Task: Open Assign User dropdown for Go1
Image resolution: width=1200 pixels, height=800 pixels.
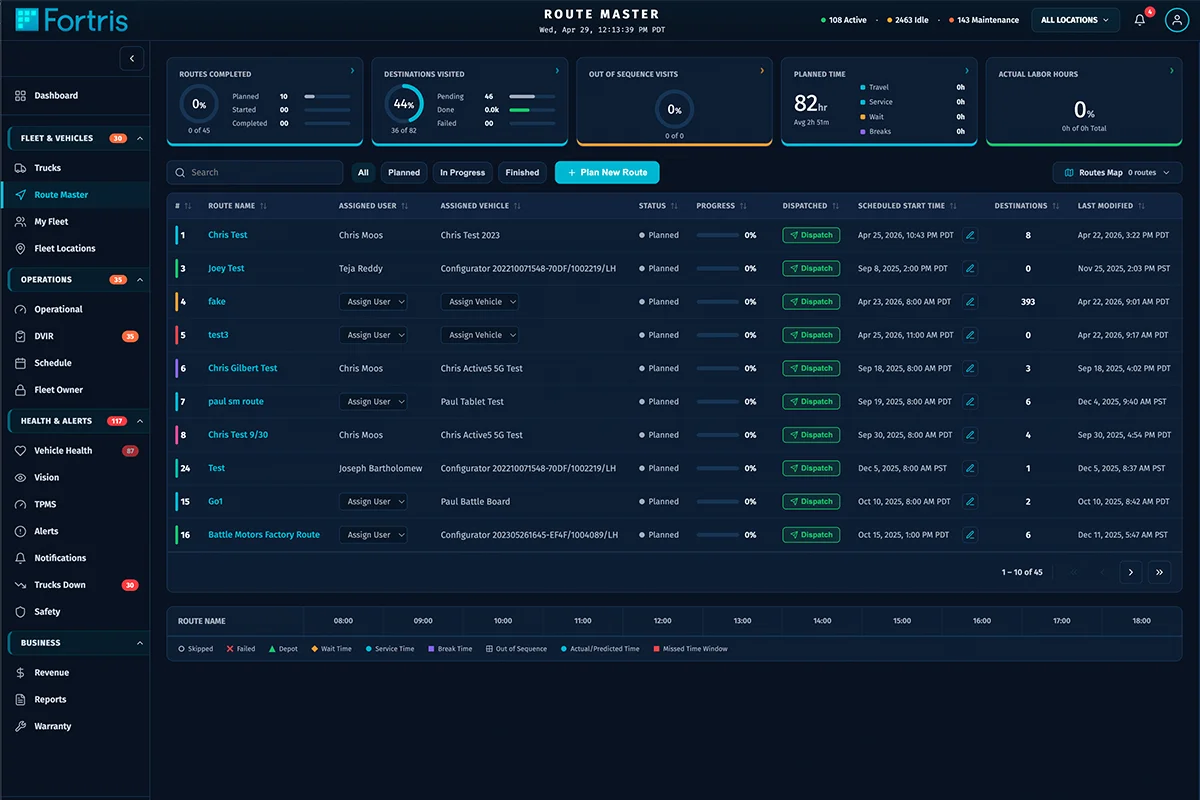Action: 373,501
